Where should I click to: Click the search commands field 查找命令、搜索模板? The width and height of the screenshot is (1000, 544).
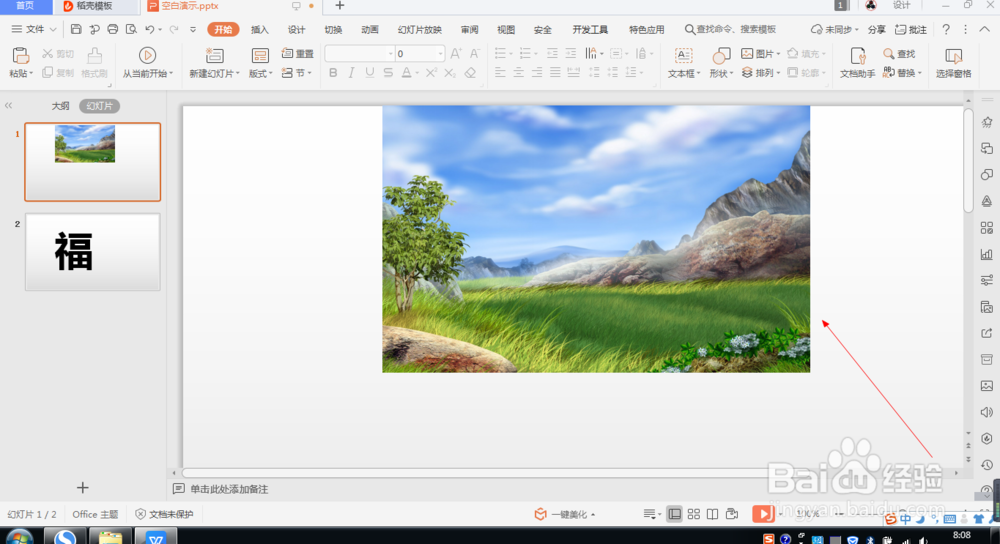point(730,29)
